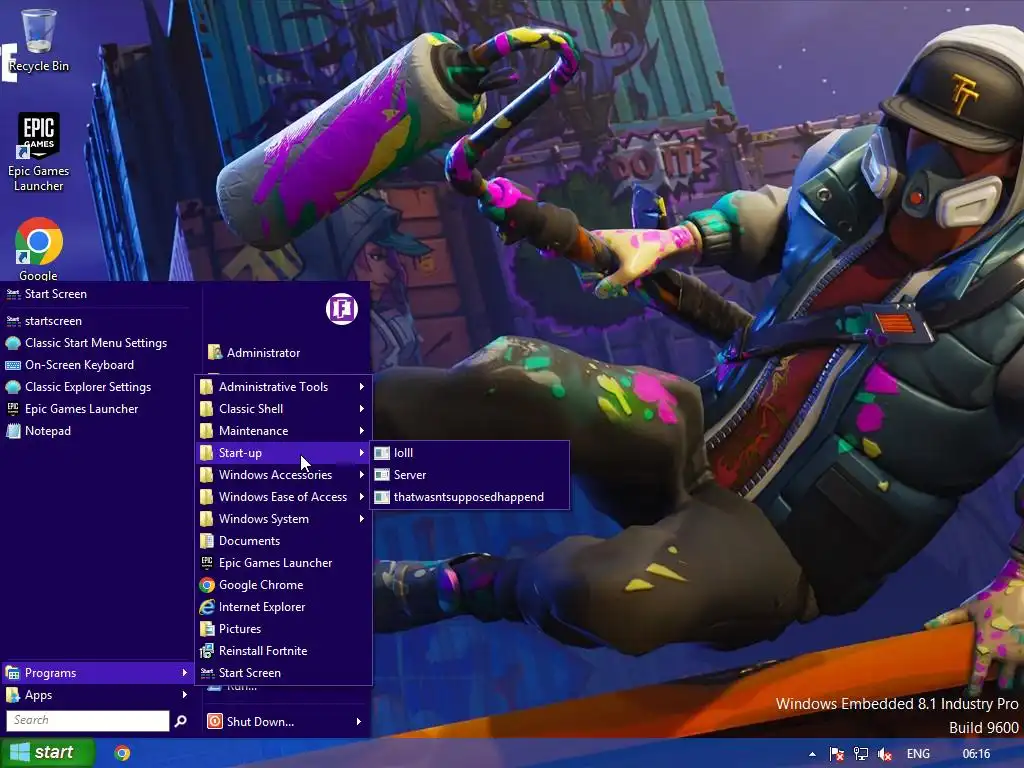This screenshot has height=768, width=1024.
Task: Click Classic Start Menu Settings shell icon
Action: 13,342
